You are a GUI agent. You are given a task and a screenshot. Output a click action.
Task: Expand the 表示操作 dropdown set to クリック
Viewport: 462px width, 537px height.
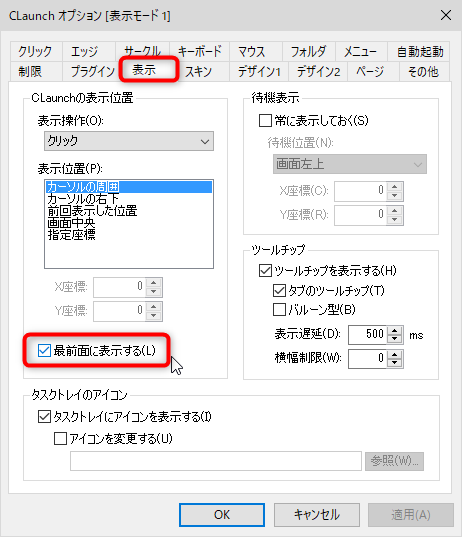(x=129, y=141)
